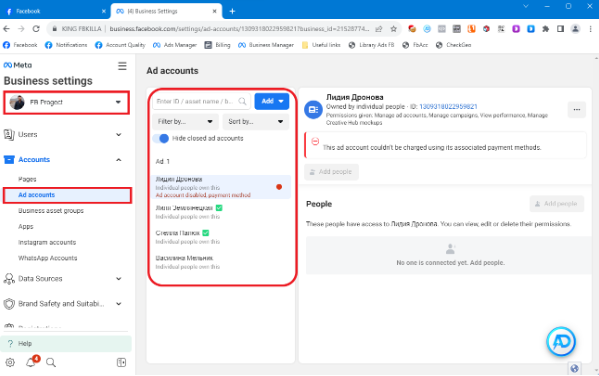This screenshot has height=376, width=599.
Task: Open the Ads Manager bookmark
Action: (x=175, y=45)
